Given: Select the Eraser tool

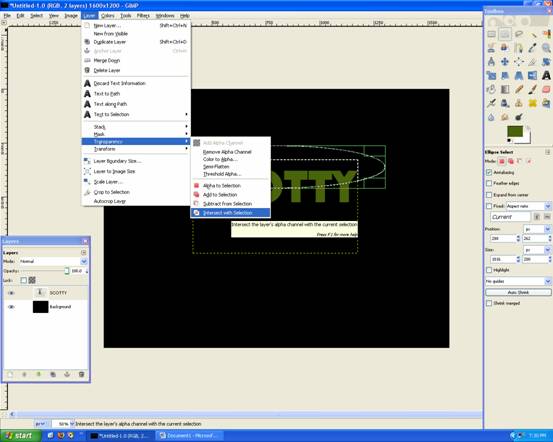Looking at the screenshot, I should tap(546, 89).
